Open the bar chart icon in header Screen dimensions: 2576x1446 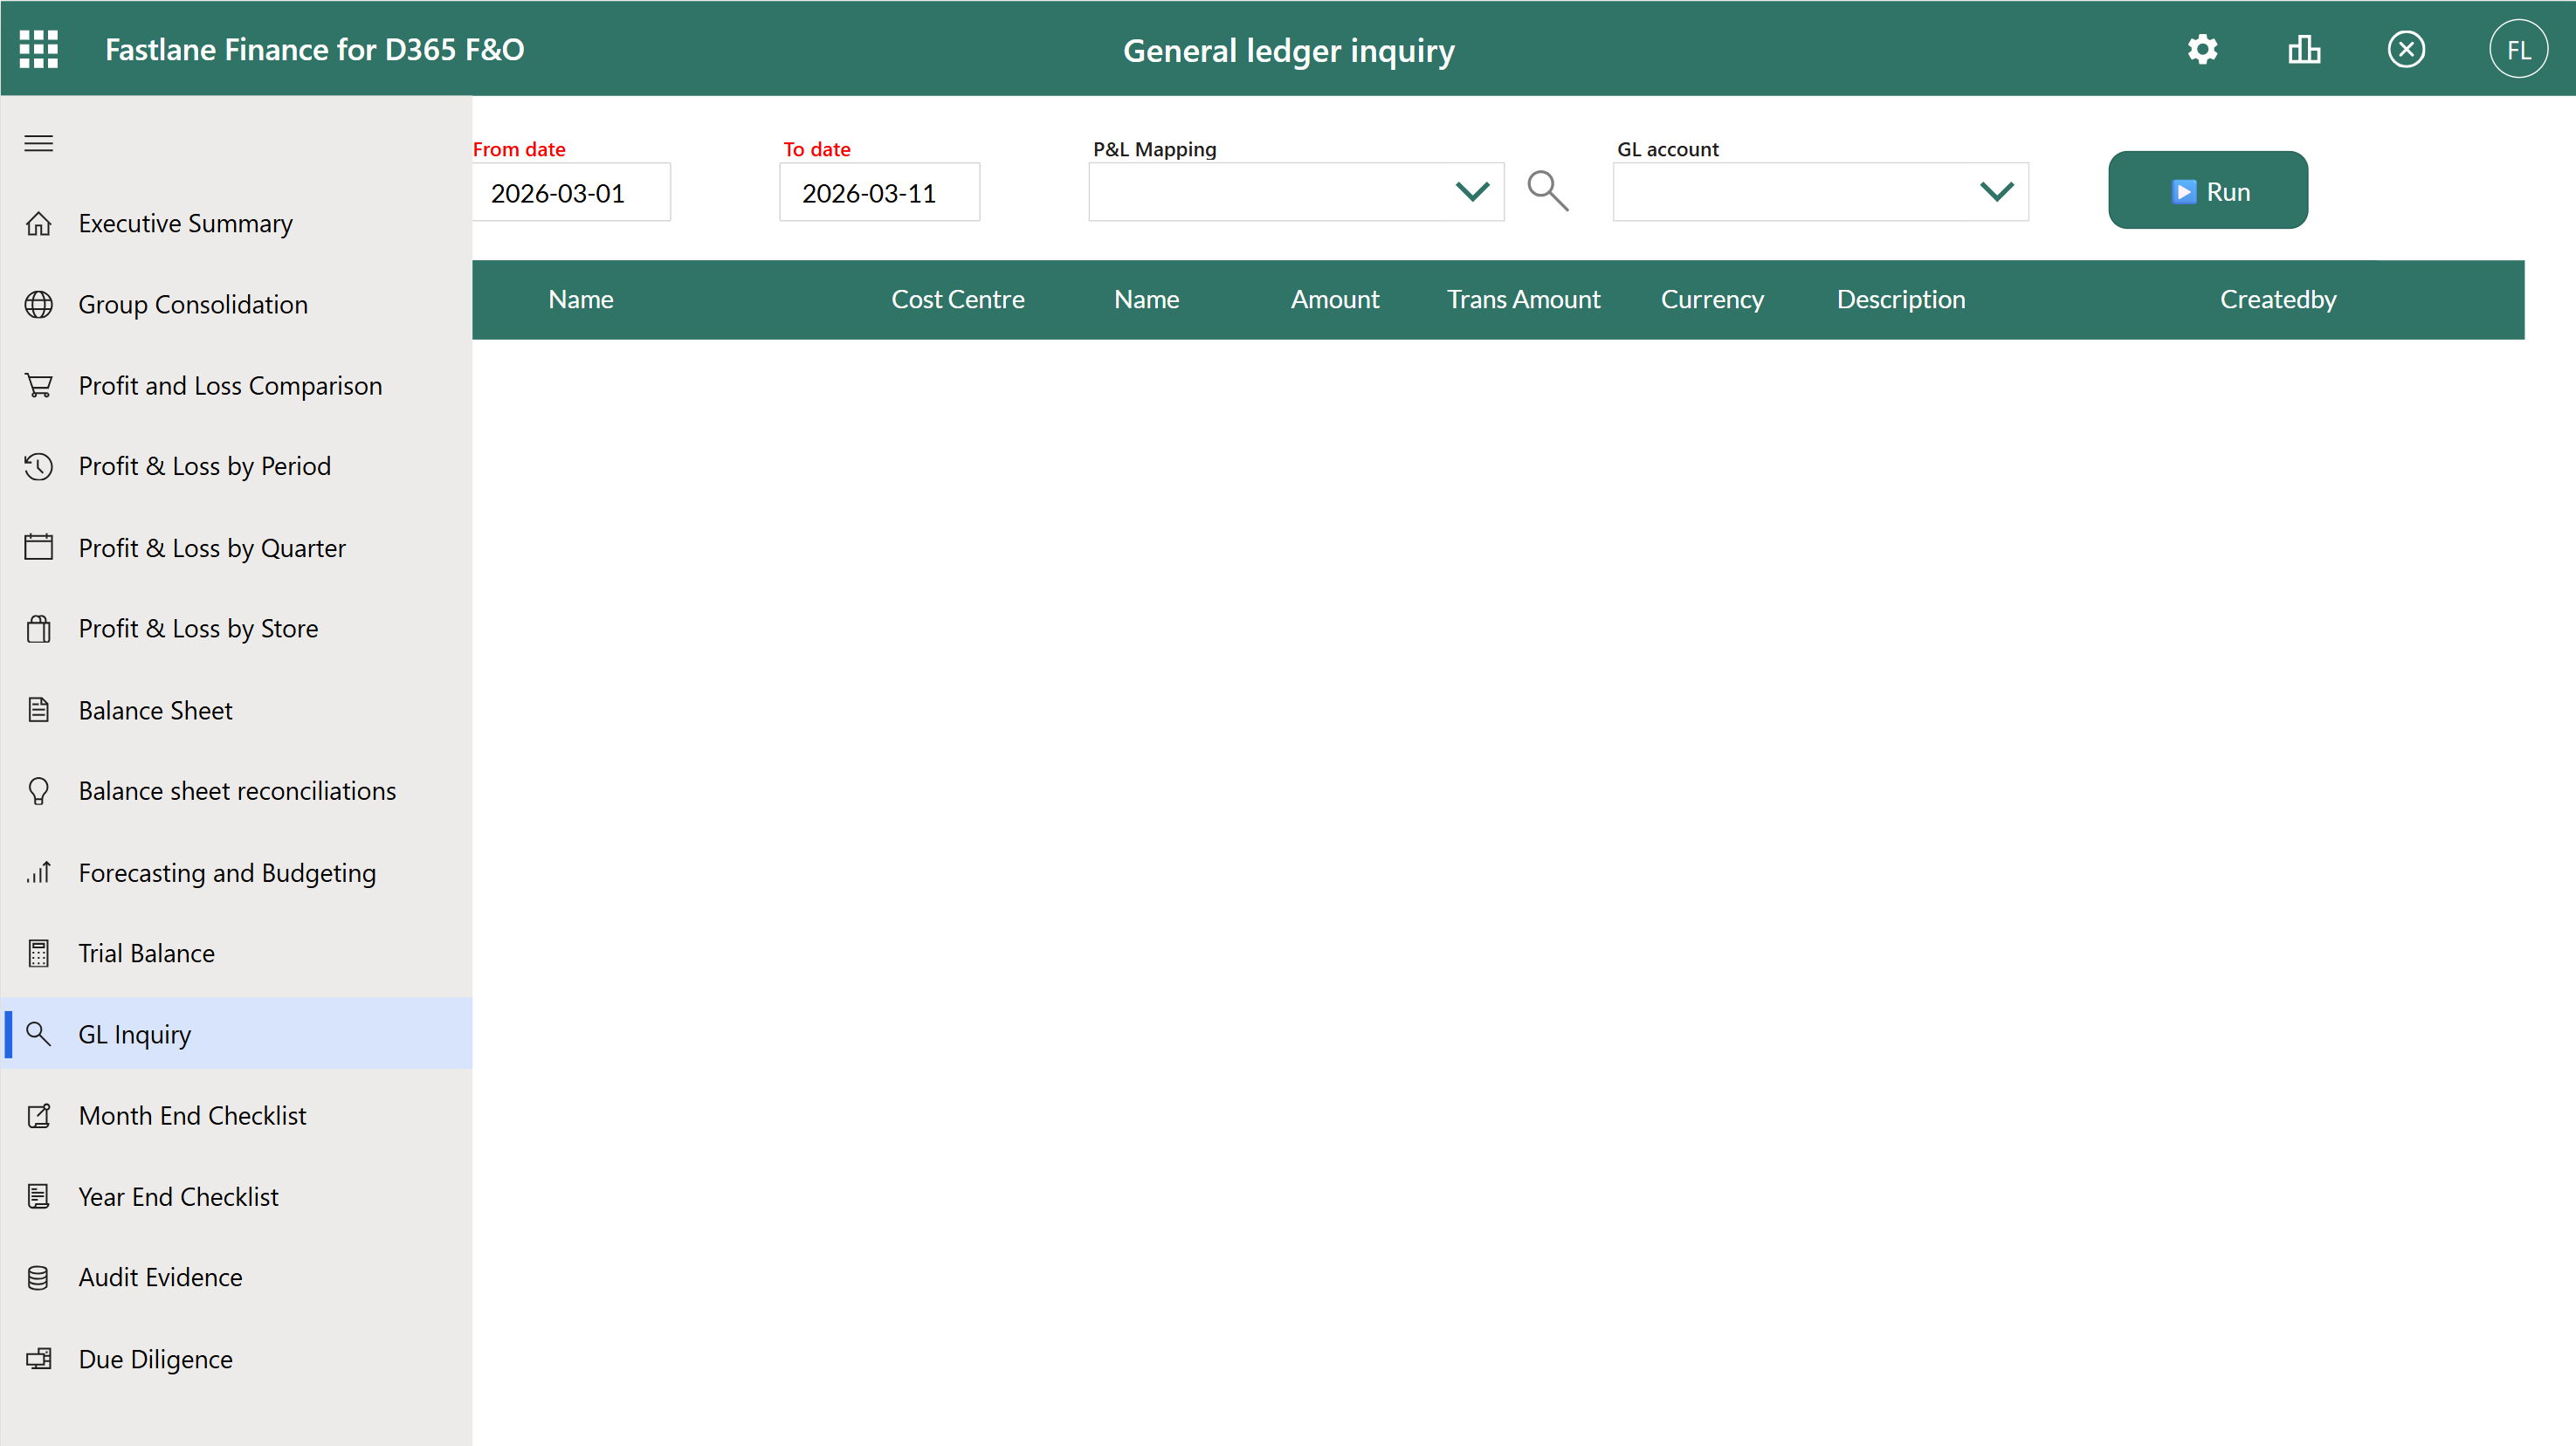pos(2304,49)
